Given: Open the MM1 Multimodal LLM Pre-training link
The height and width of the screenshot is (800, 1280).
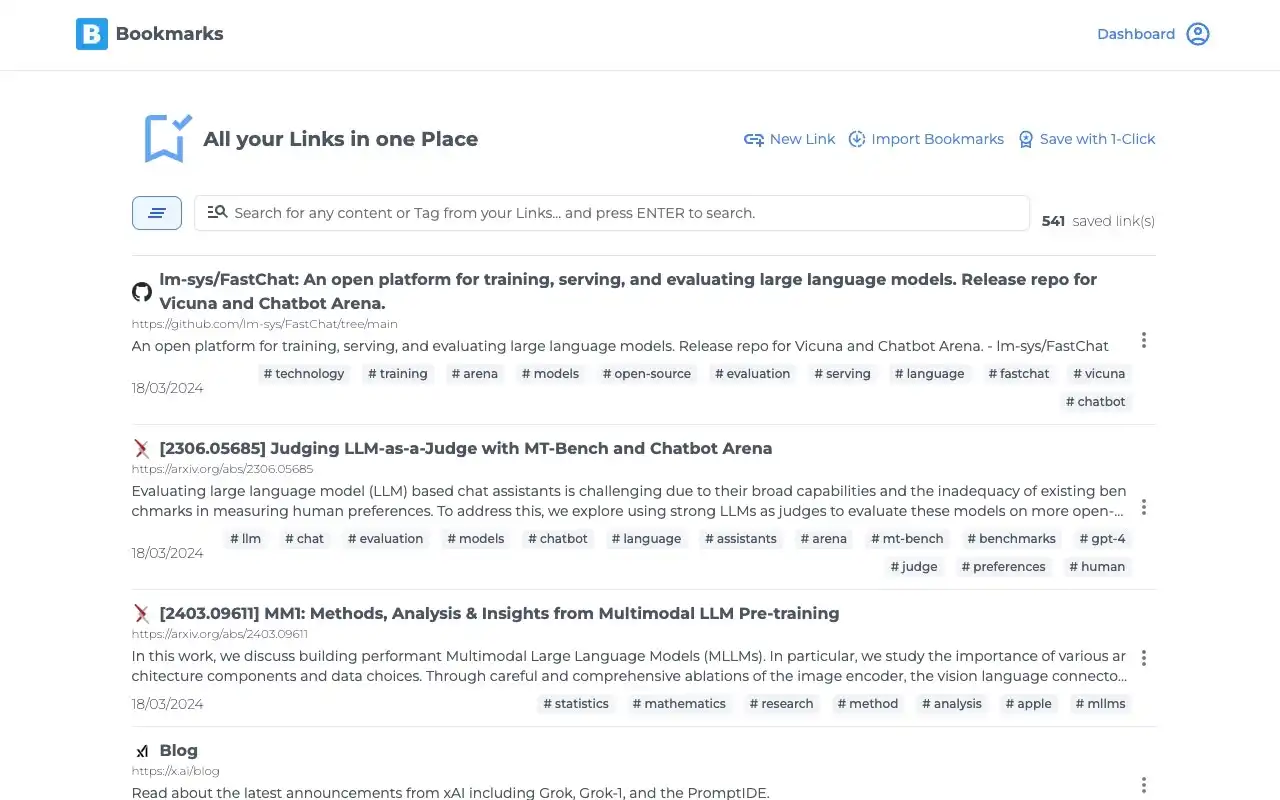Looking at the screenshot, I should [x=499, y=613].
